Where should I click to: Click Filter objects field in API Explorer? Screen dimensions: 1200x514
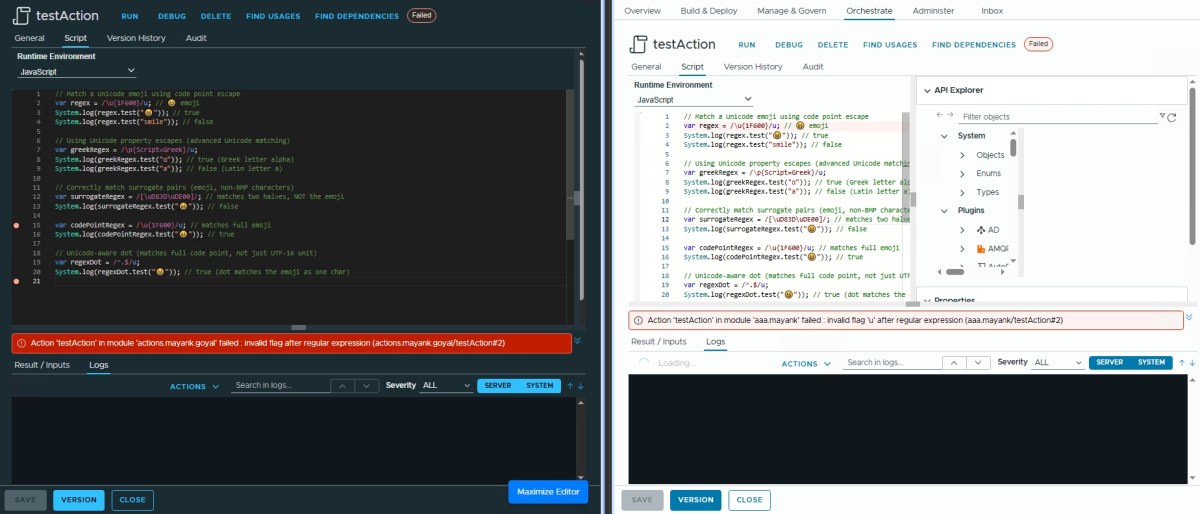[1058, 117]
